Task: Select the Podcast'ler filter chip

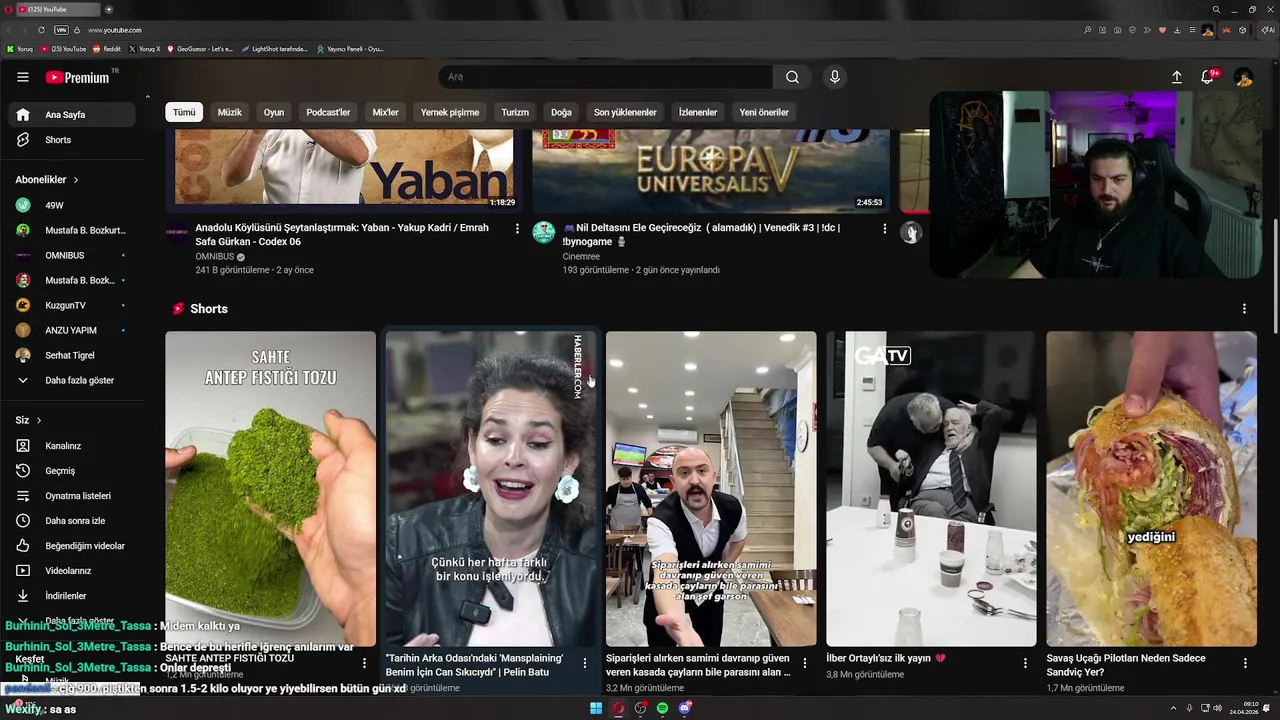Action: coord(328,112)
